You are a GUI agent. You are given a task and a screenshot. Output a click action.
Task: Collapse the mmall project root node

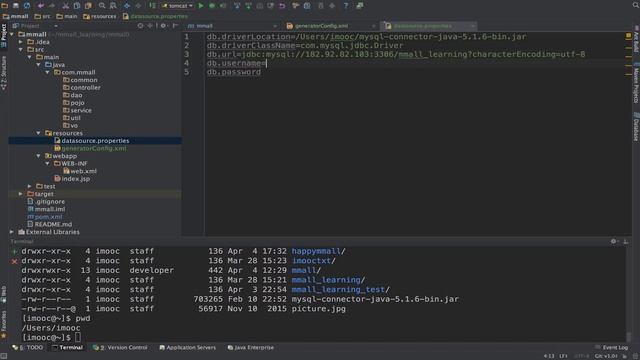click(x=12, y=34)
